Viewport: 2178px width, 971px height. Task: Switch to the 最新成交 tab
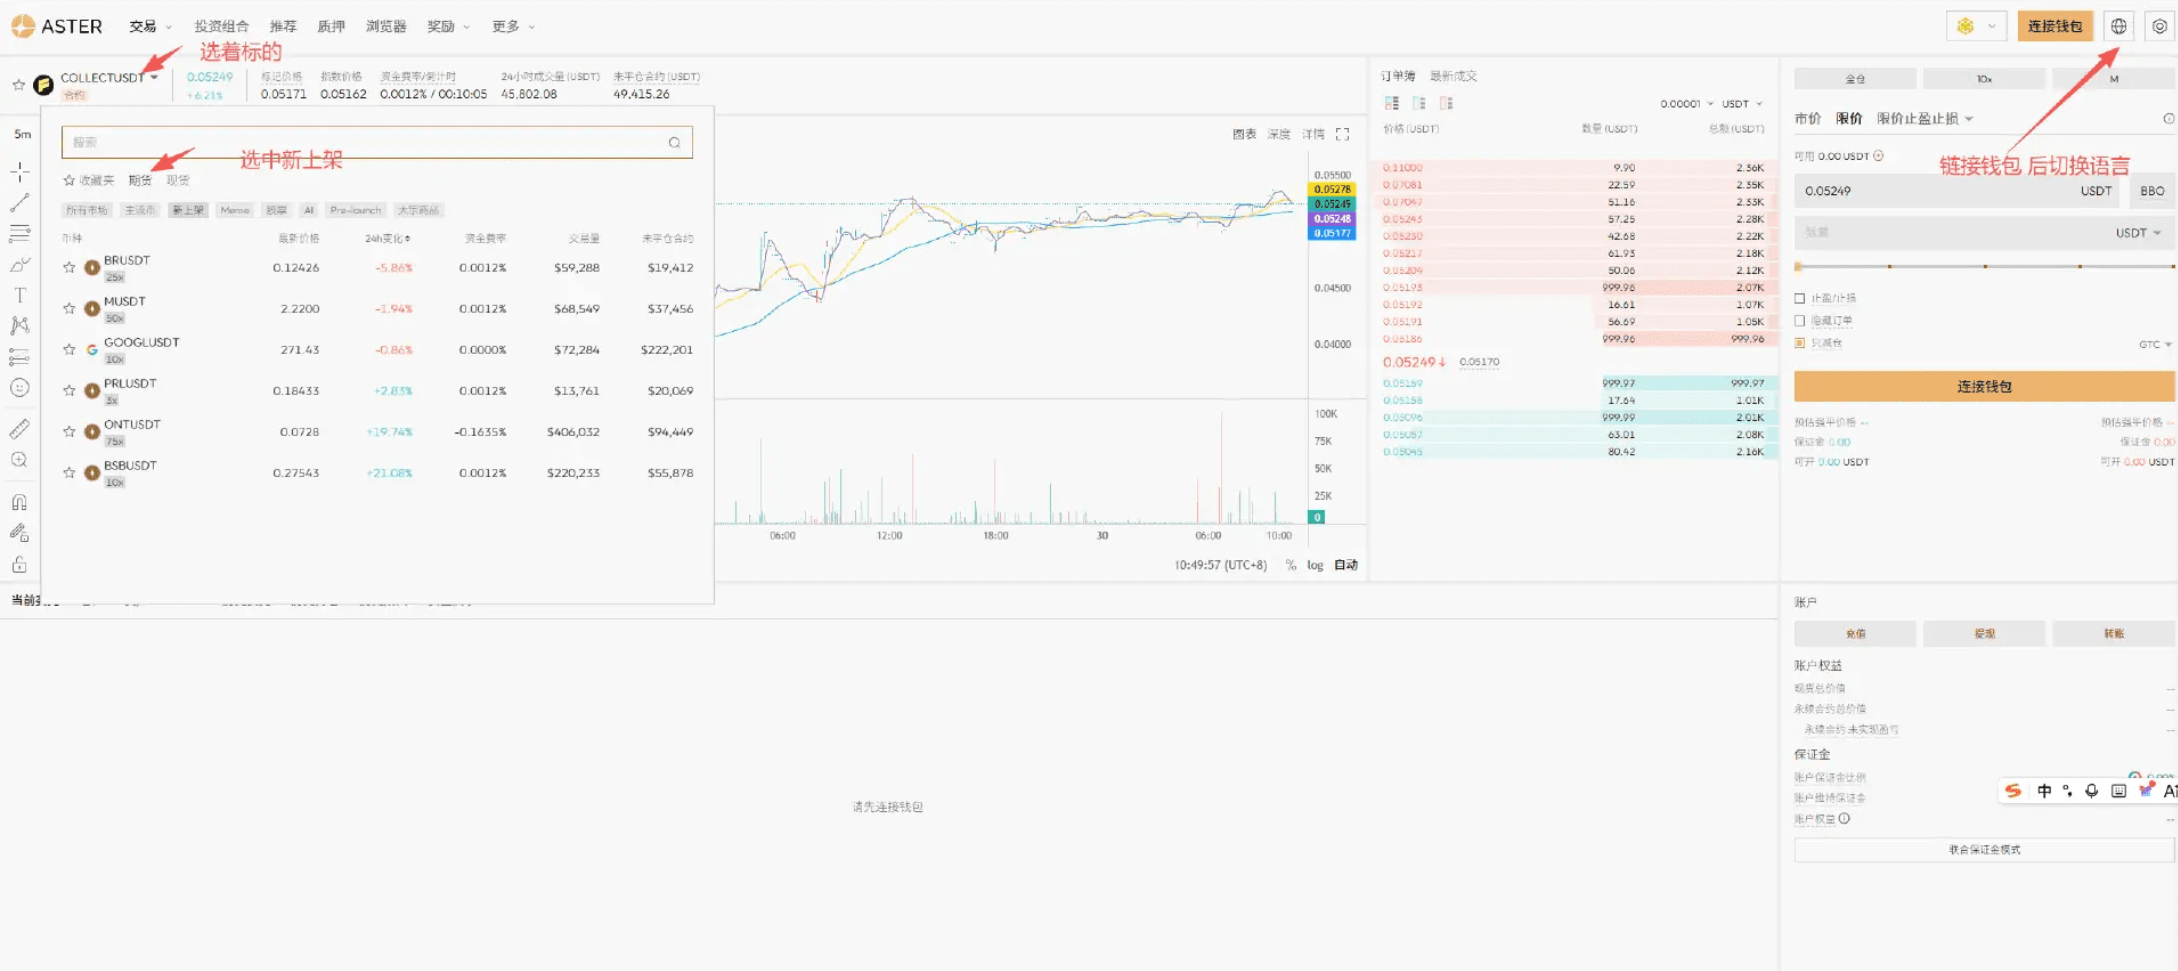[1451, 75]
